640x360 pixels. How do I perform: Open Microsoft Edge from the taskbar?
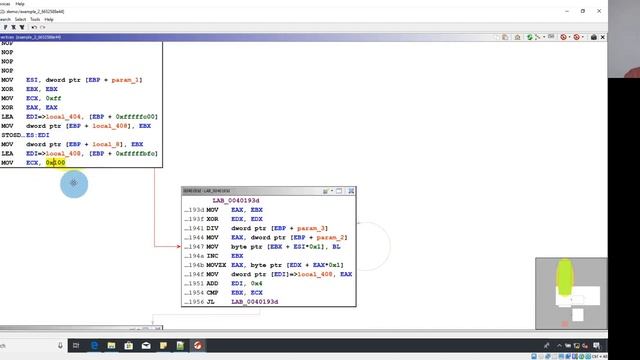94,346
